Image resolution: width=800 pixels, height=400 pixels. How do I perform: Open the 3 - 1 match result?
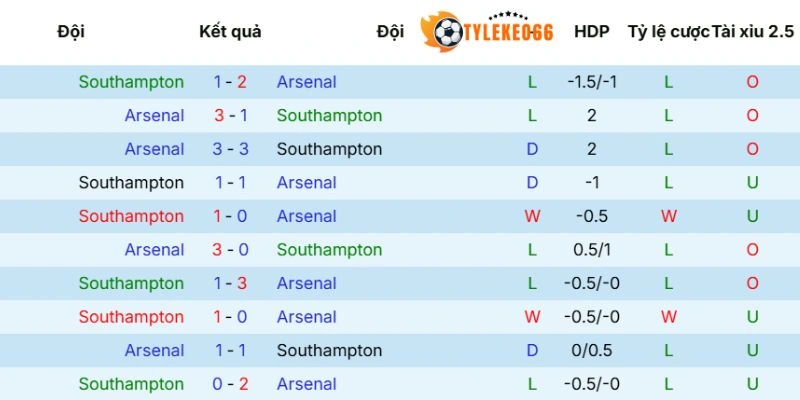click(230, 116)
